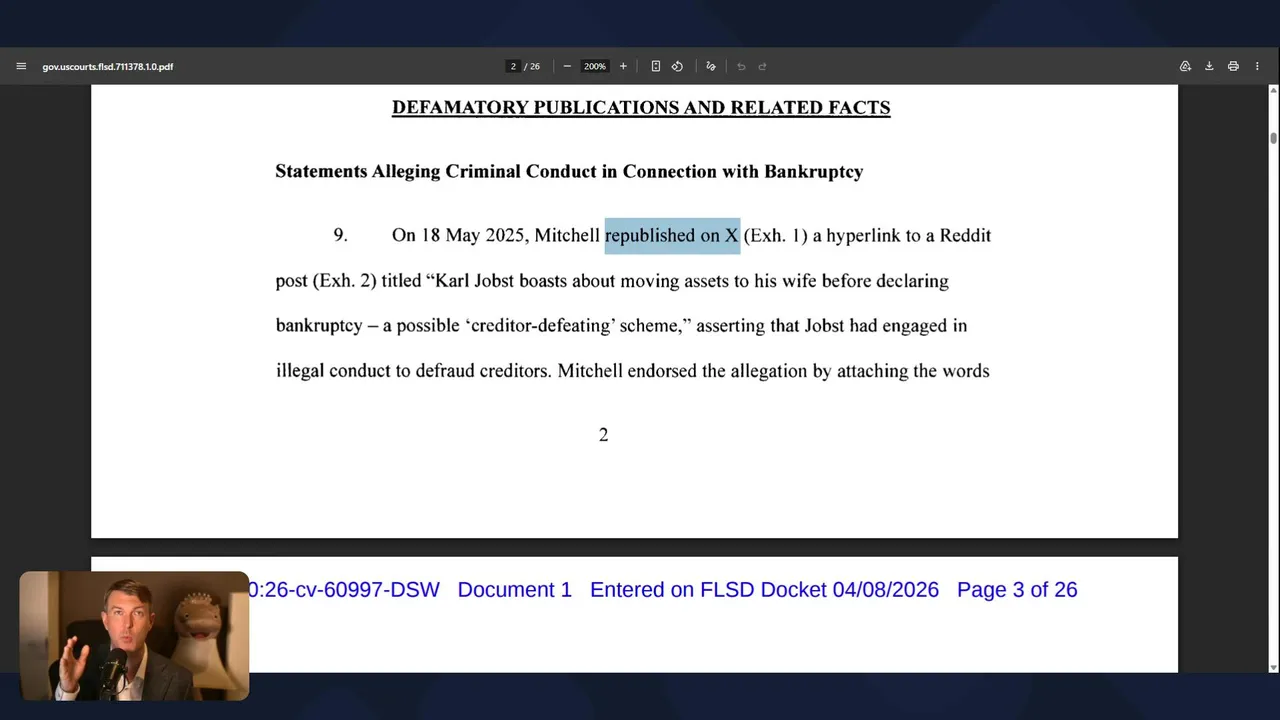The image size is (1280, 720).
Task: Click the page number "2" at page bottom
Action: pyautogui.click(x=603, y=435)
